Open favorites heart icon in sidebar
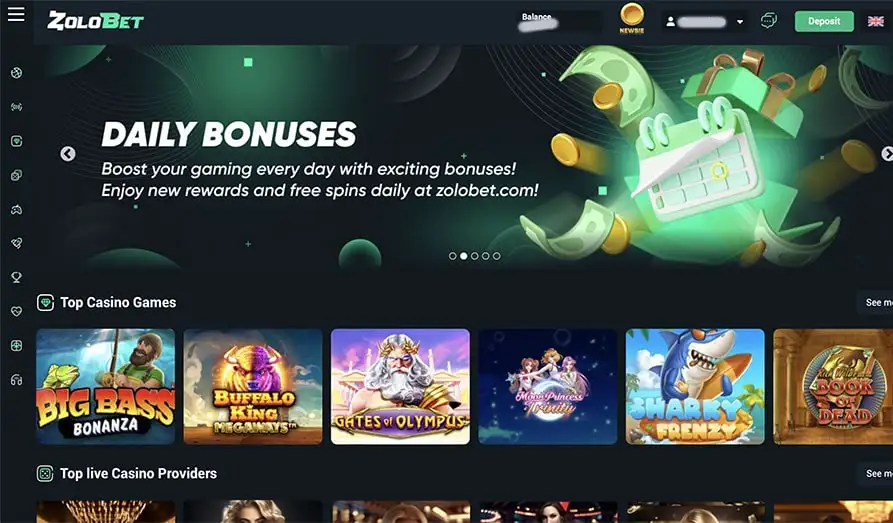 17,312
